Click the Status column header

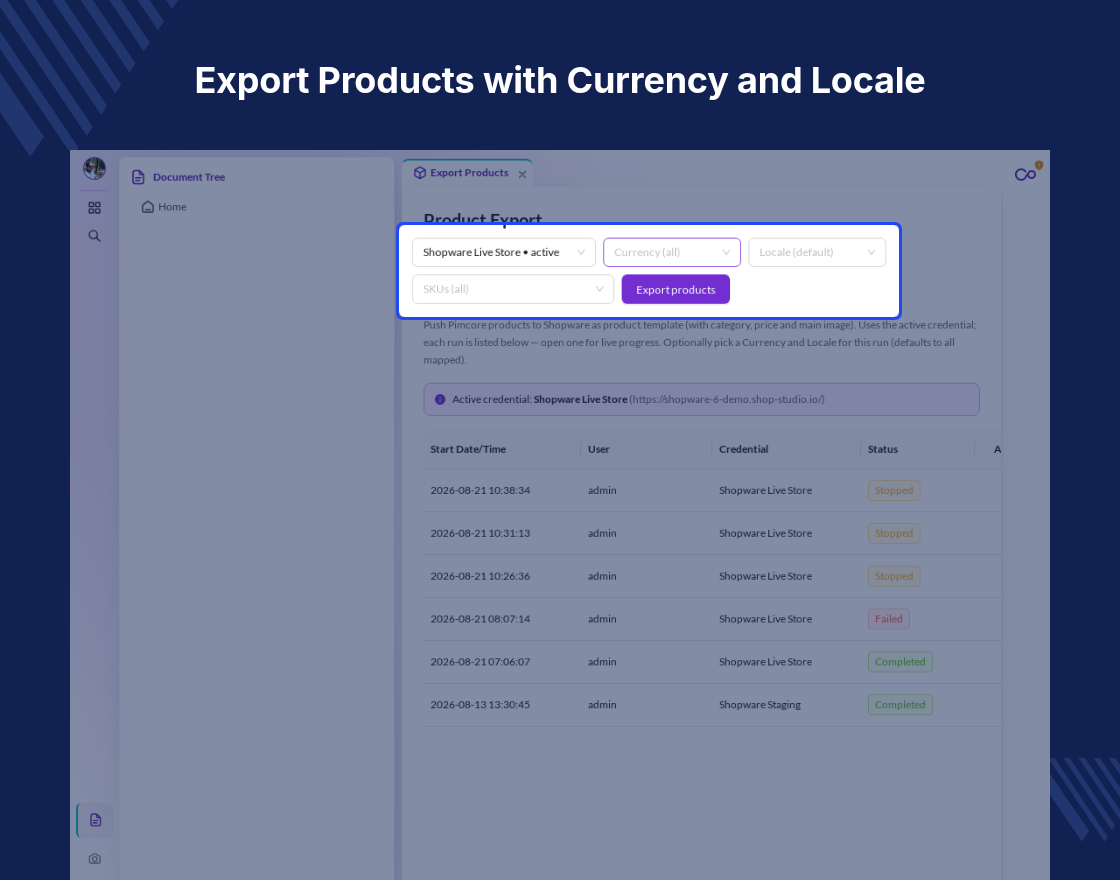click(883, 449)
